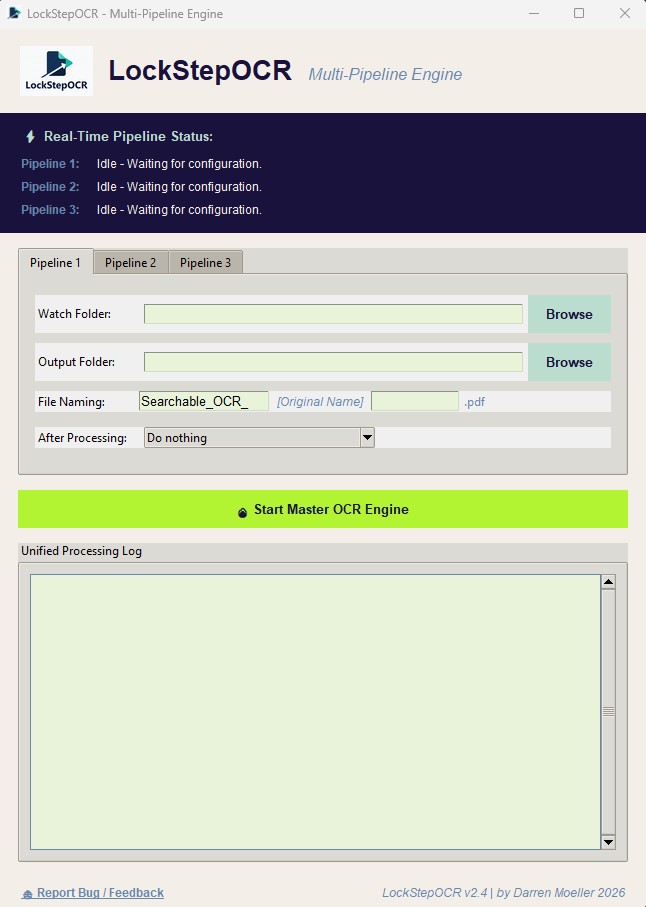Click the Watch Folder input field

333,314
